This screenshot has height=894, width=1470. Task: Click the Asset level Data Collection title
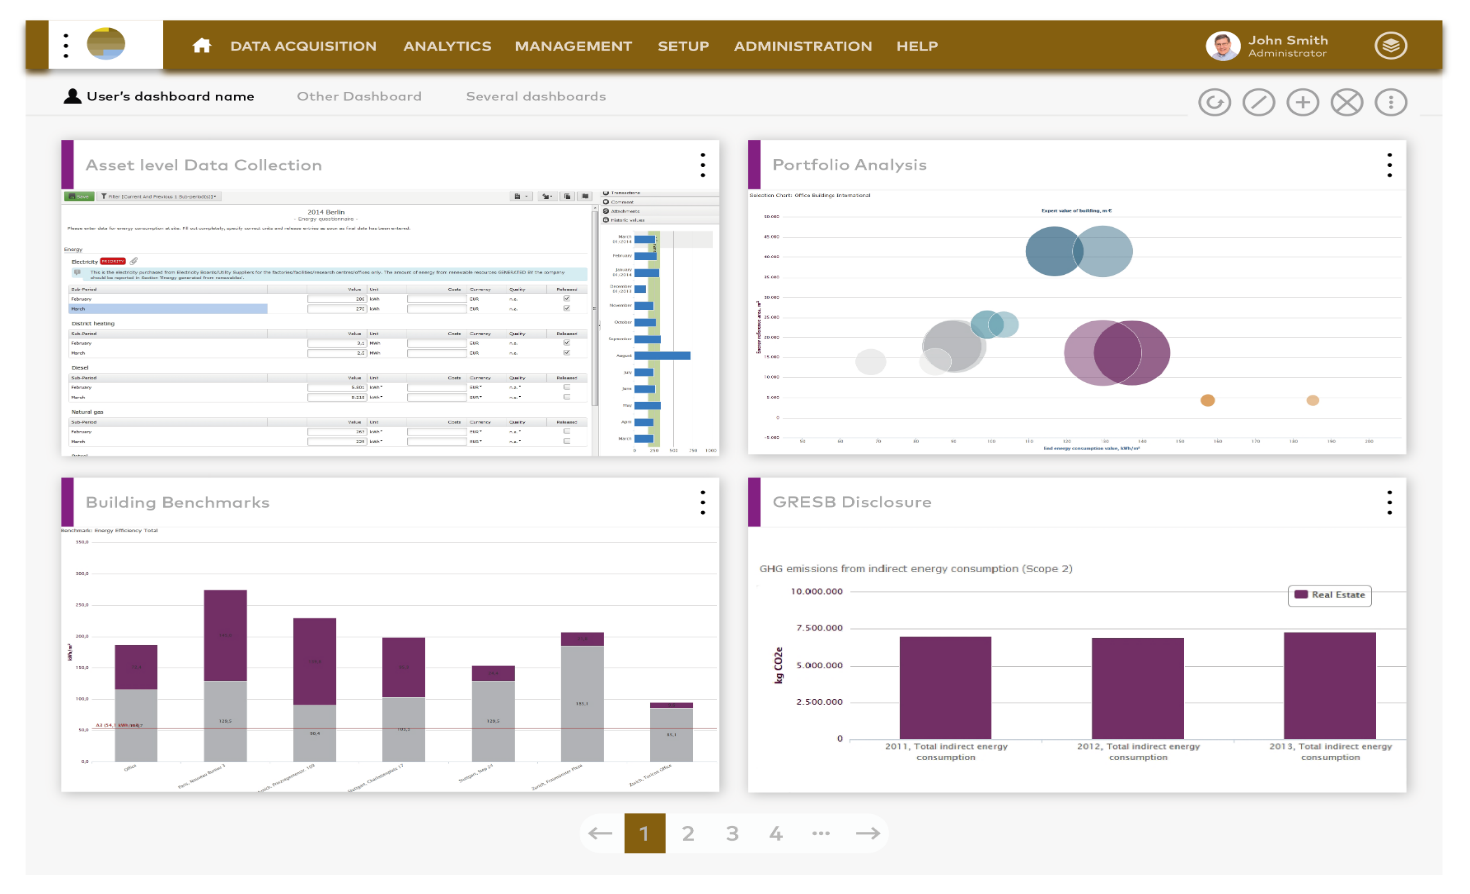coord(204,165)
